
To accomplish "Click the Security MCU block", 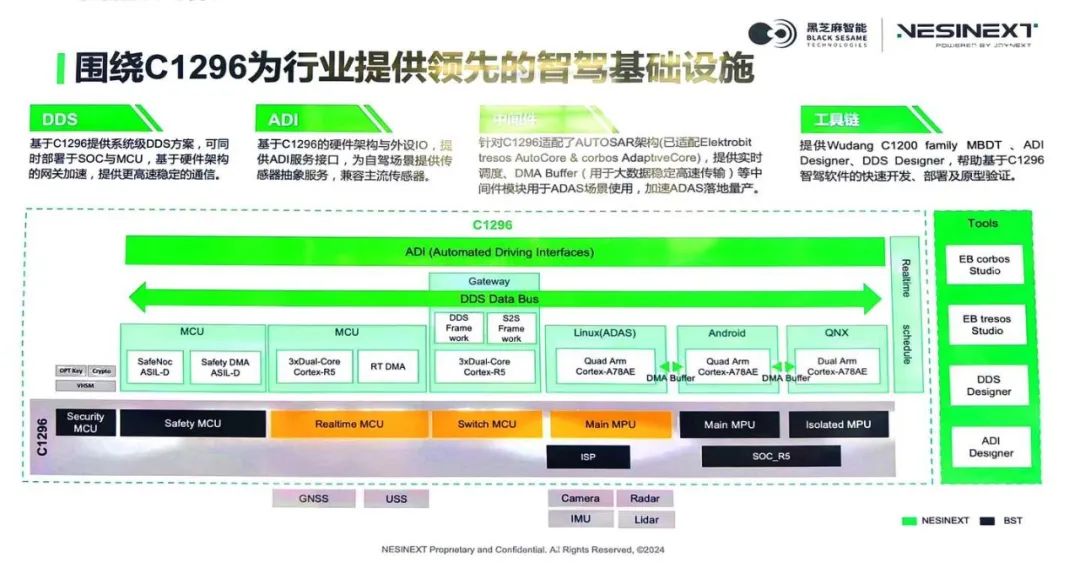I will point(85,423).
